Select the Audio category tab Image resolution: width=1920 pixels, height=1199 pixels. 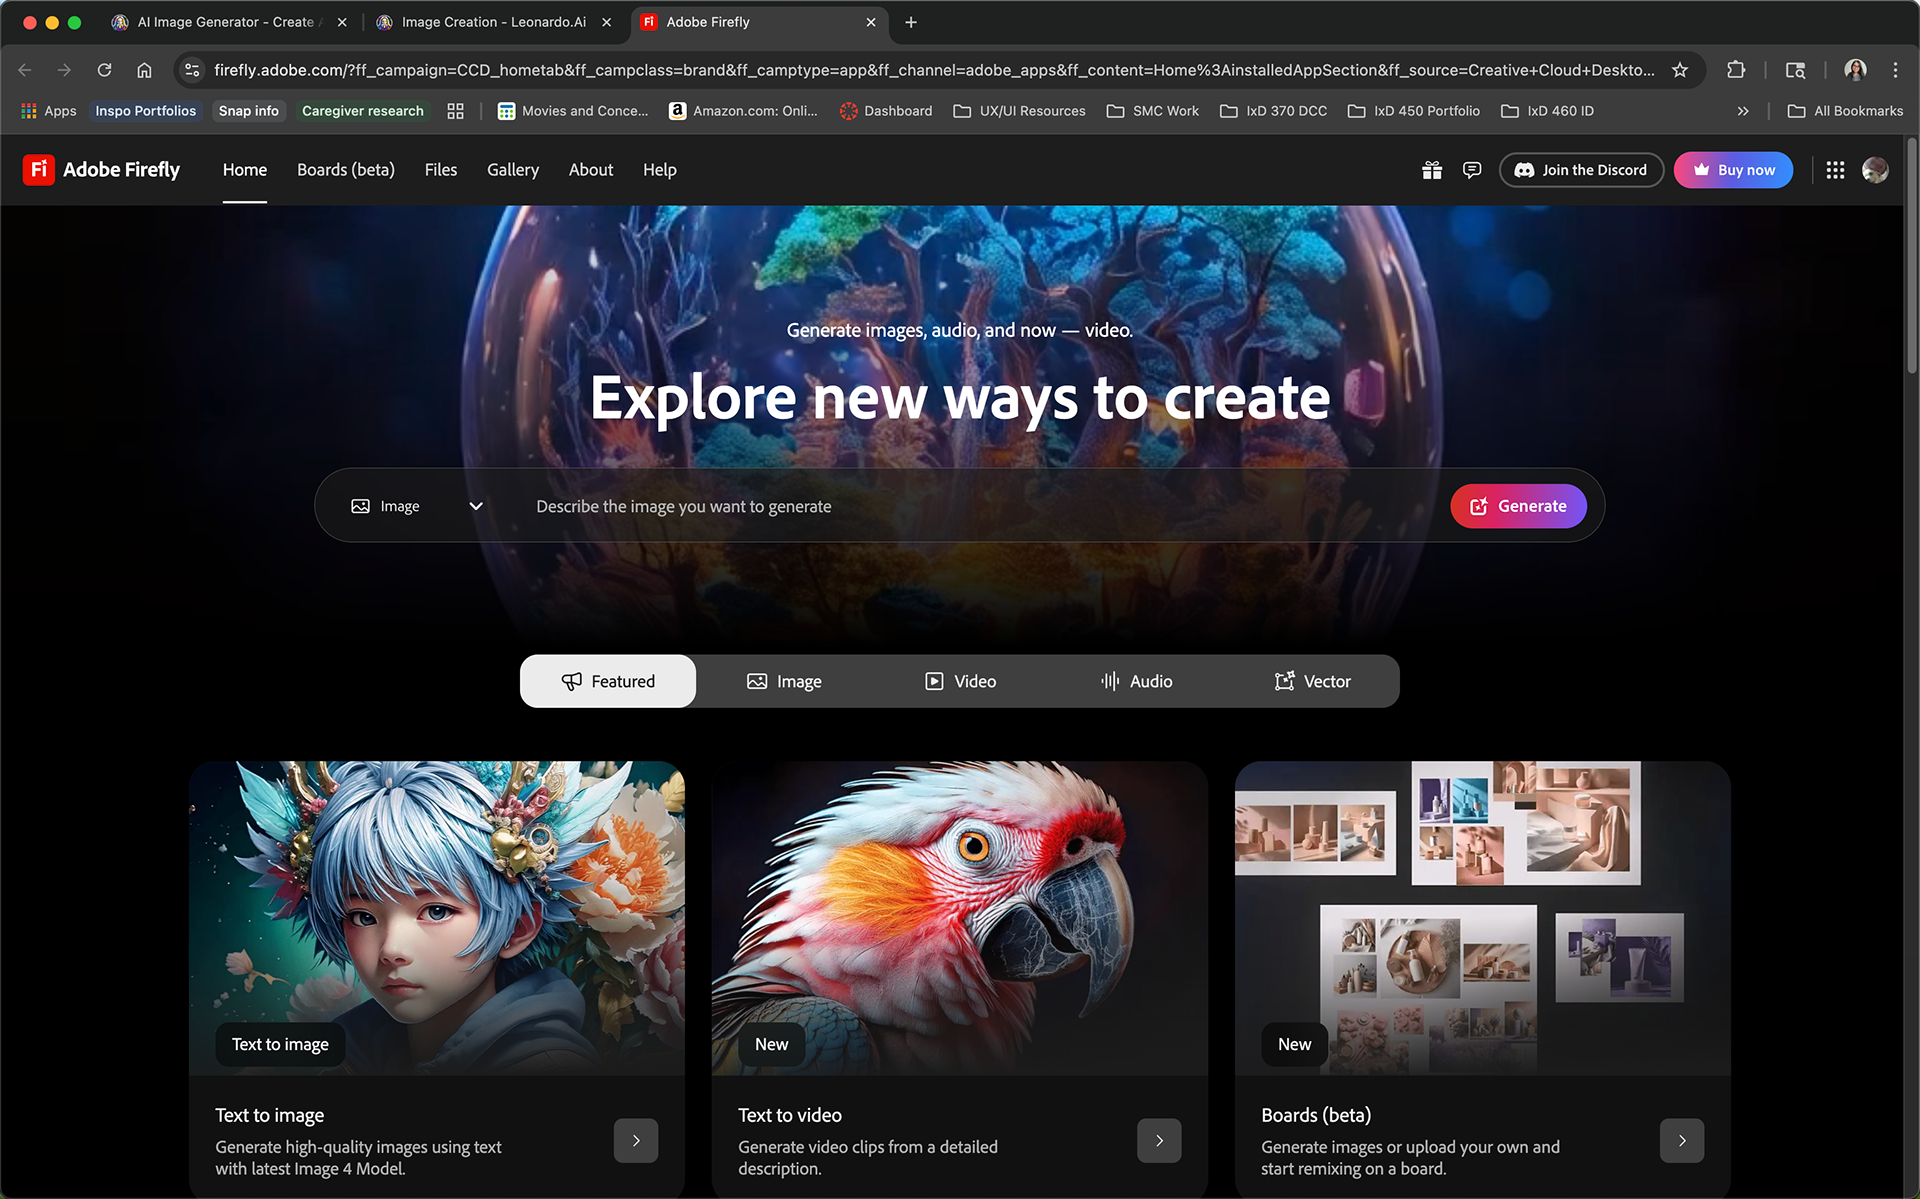click(1136, 681)
